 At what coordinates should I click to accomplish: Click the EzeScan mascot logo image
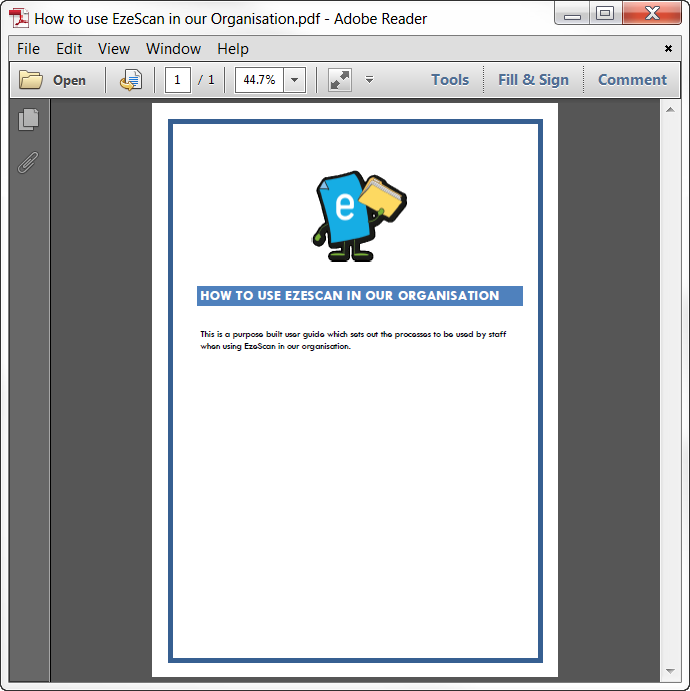pyautogui.click(x=360, y=216)
